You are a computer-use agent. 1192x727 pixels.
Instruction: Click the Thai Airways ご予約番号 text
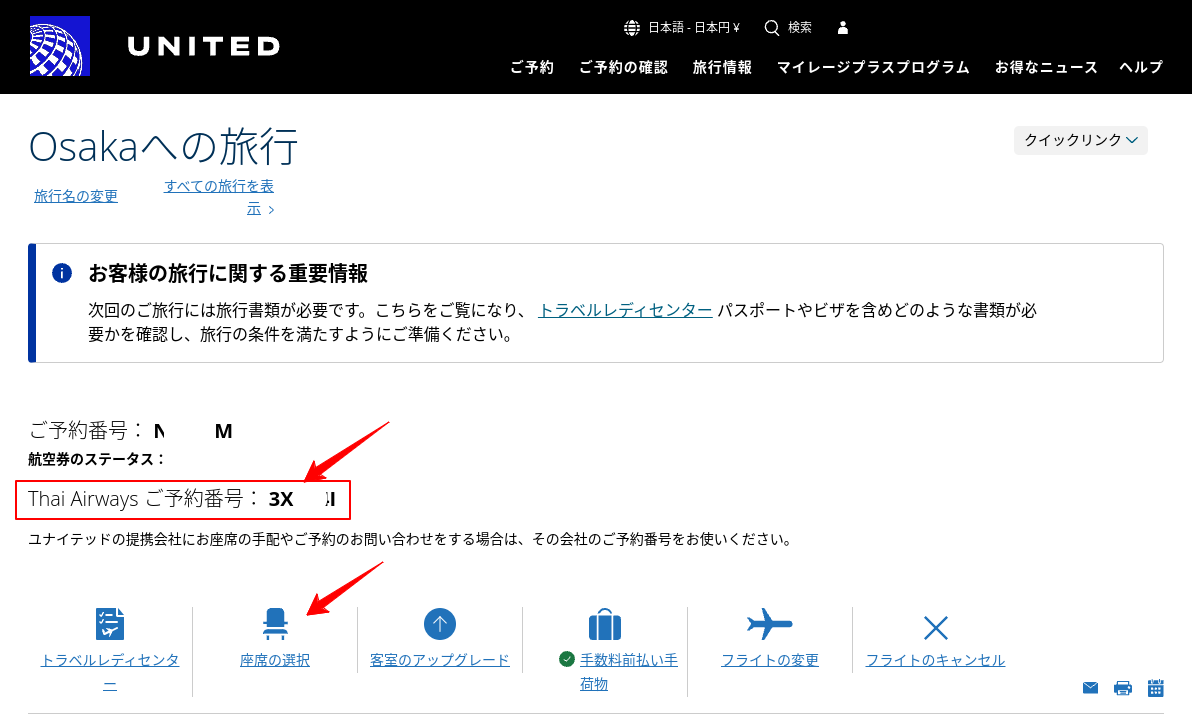click(x=182, y=499)
